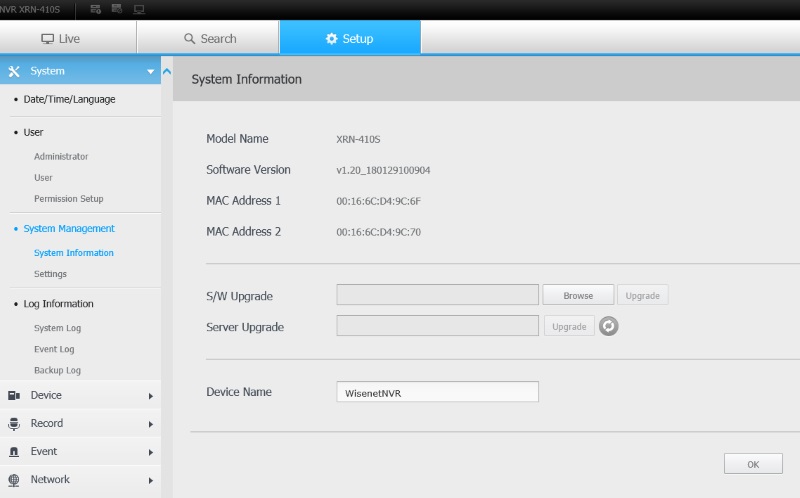Click the Device Name text field
800x498 pixels.
coord(437,392)
